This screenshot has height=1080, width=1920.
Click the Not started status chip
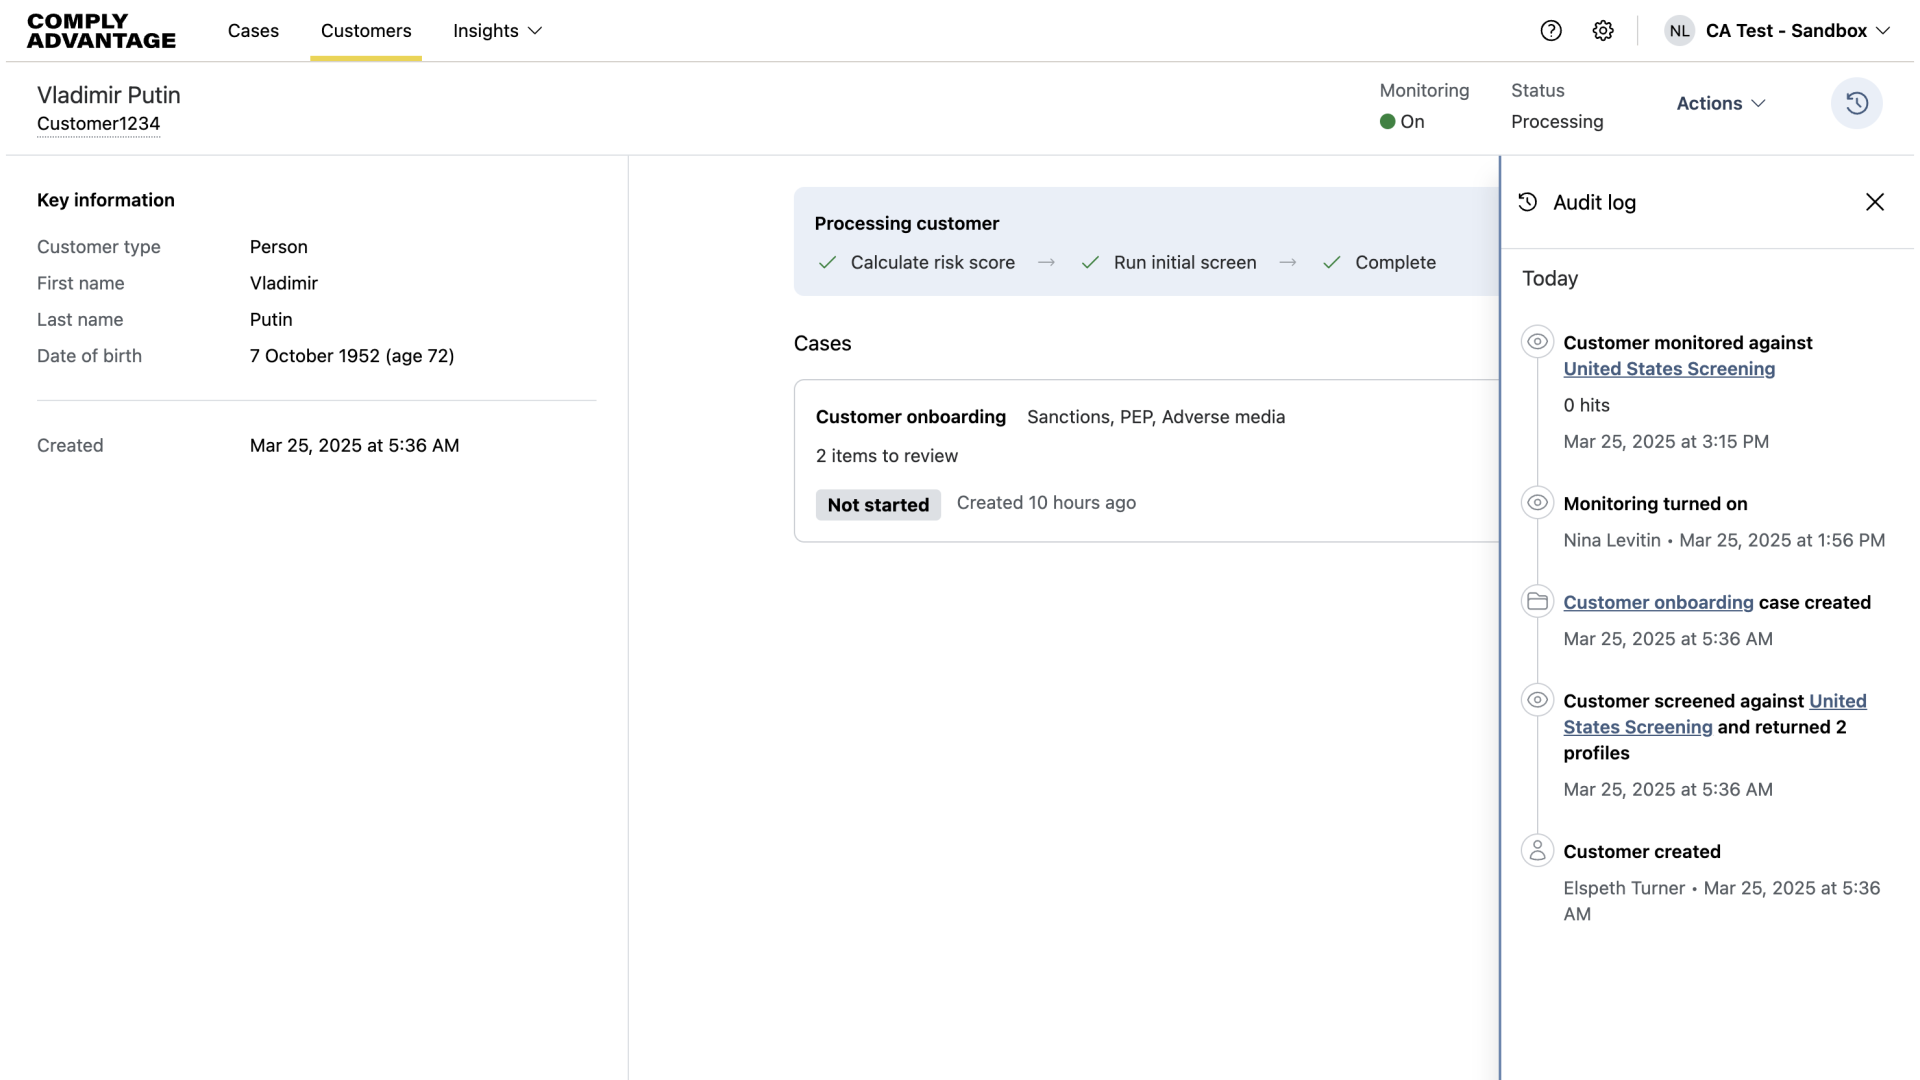coord(877,504)
